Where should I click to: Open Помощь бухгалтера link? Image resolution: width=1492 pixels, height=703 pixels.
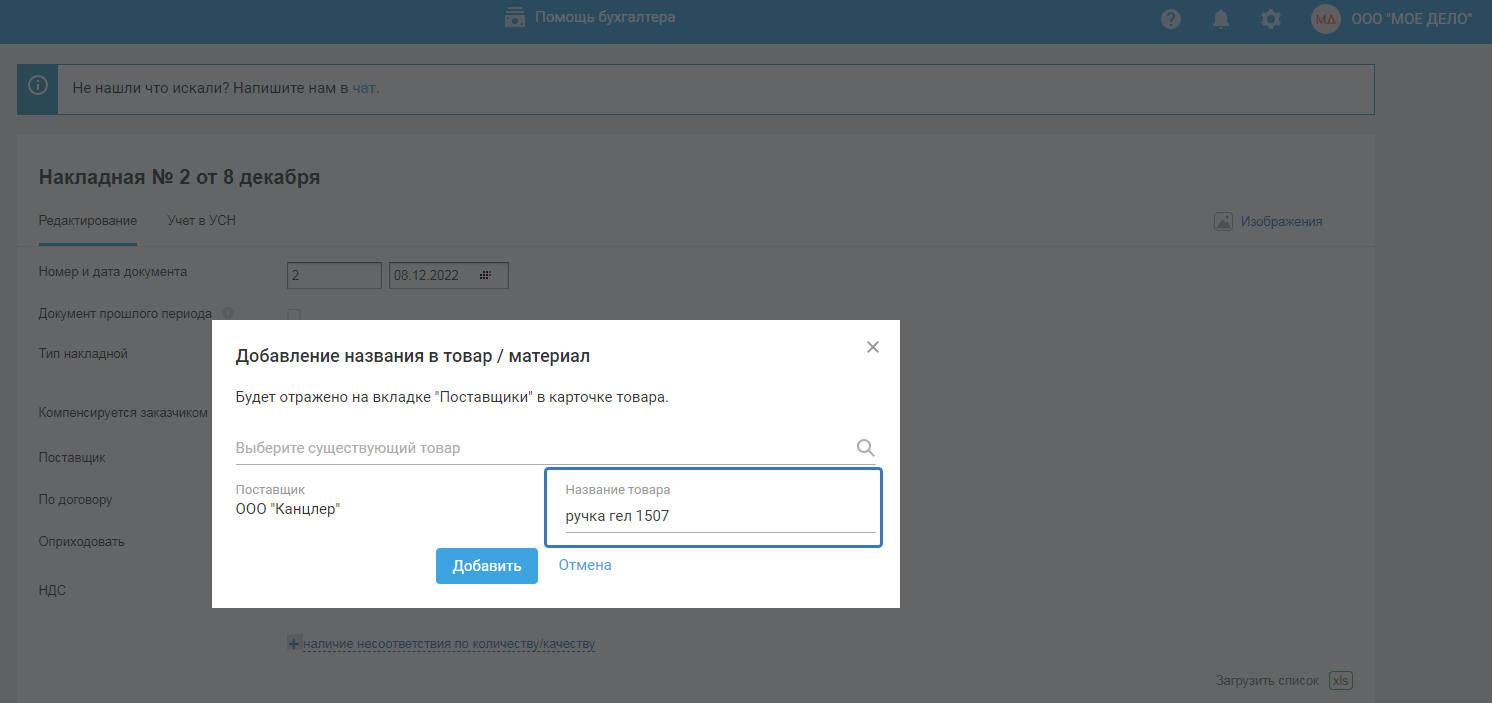click(605, 17)
